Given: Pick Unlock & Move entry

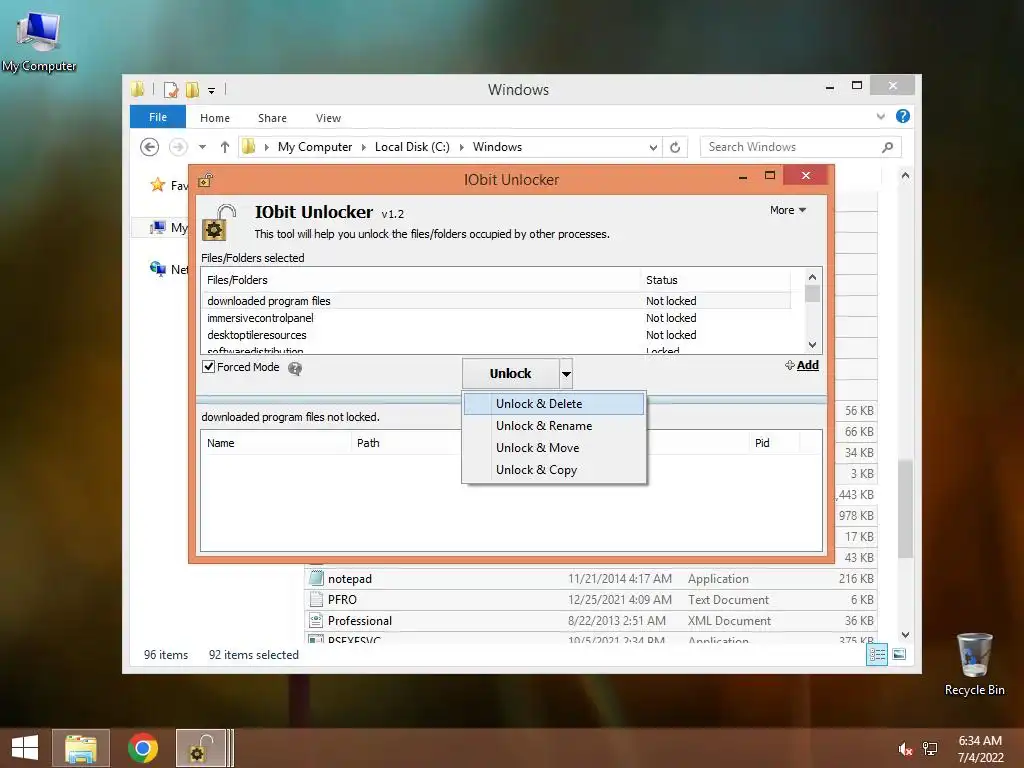Looking at the screenshot, I should pyautogui.click(x=553, y=448).
